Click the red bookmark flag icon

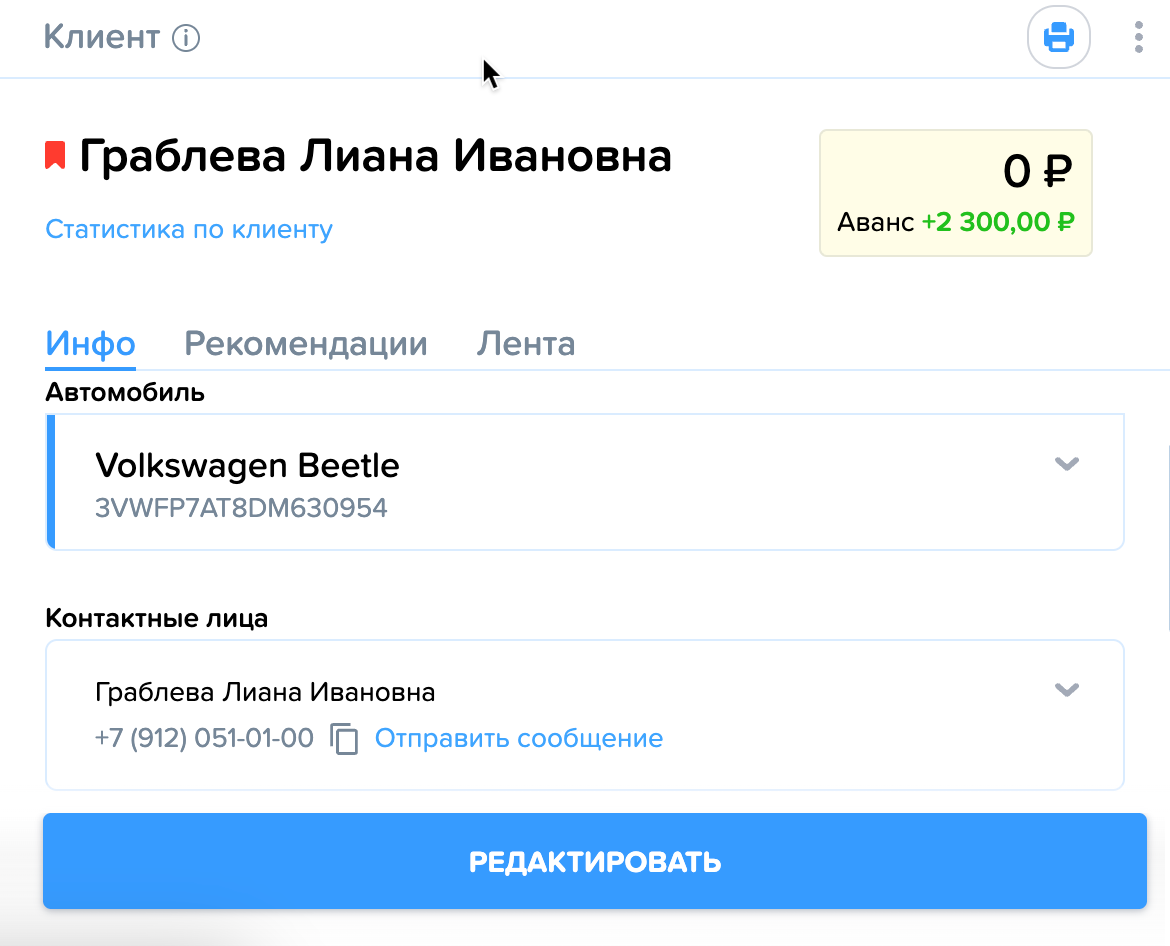click(55, 155)
